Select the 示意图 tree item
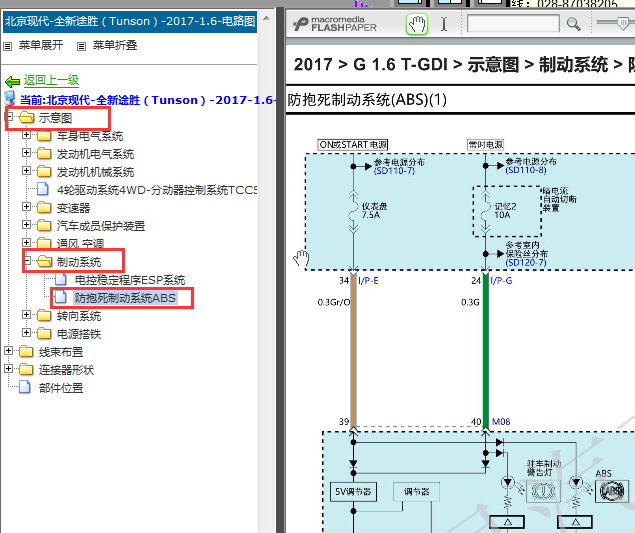 (x=55, y=118)
